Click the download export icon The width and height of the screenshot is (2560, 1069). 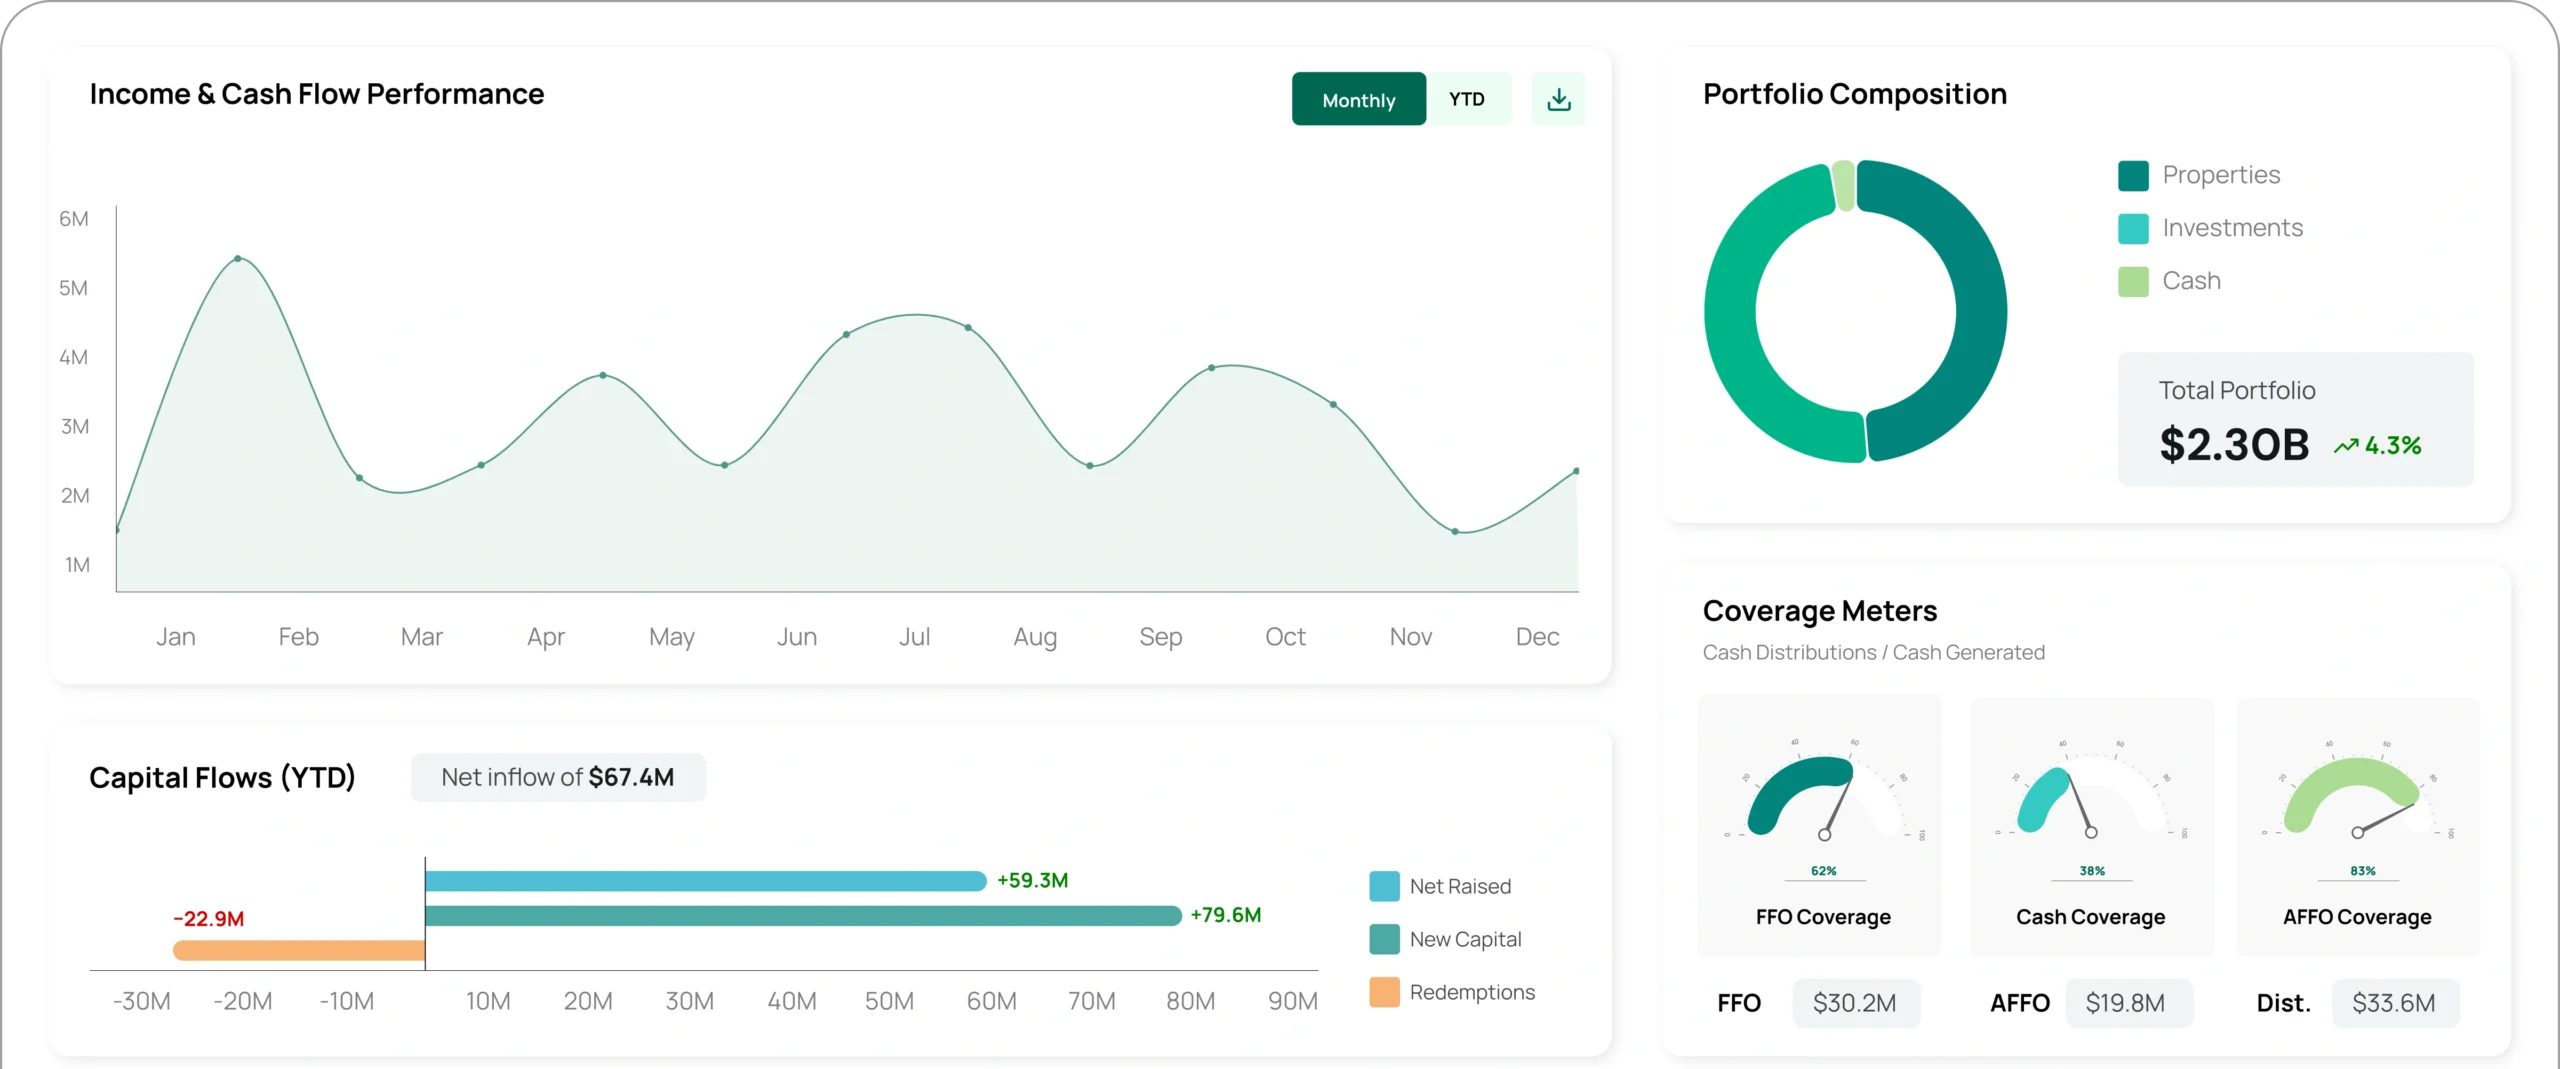pyautogui.click(x=1557, y=99)
